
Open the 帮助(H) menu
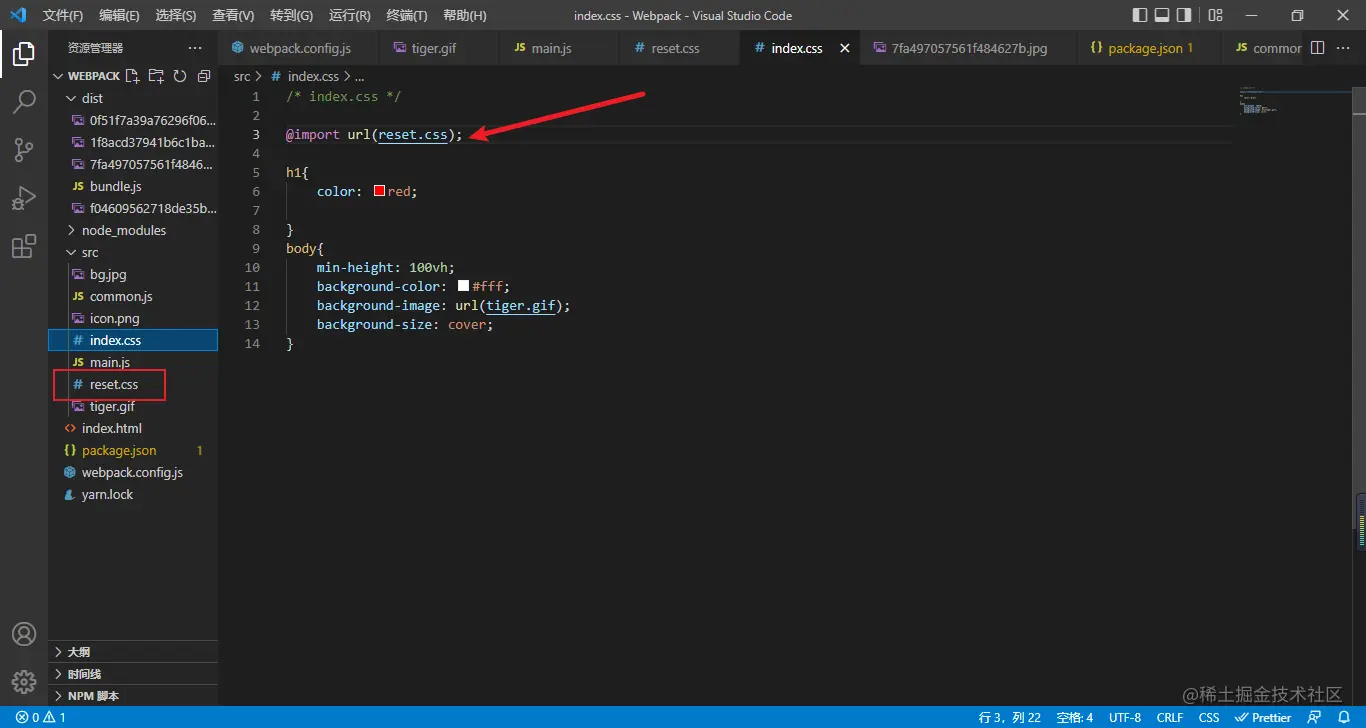point(464,15)
